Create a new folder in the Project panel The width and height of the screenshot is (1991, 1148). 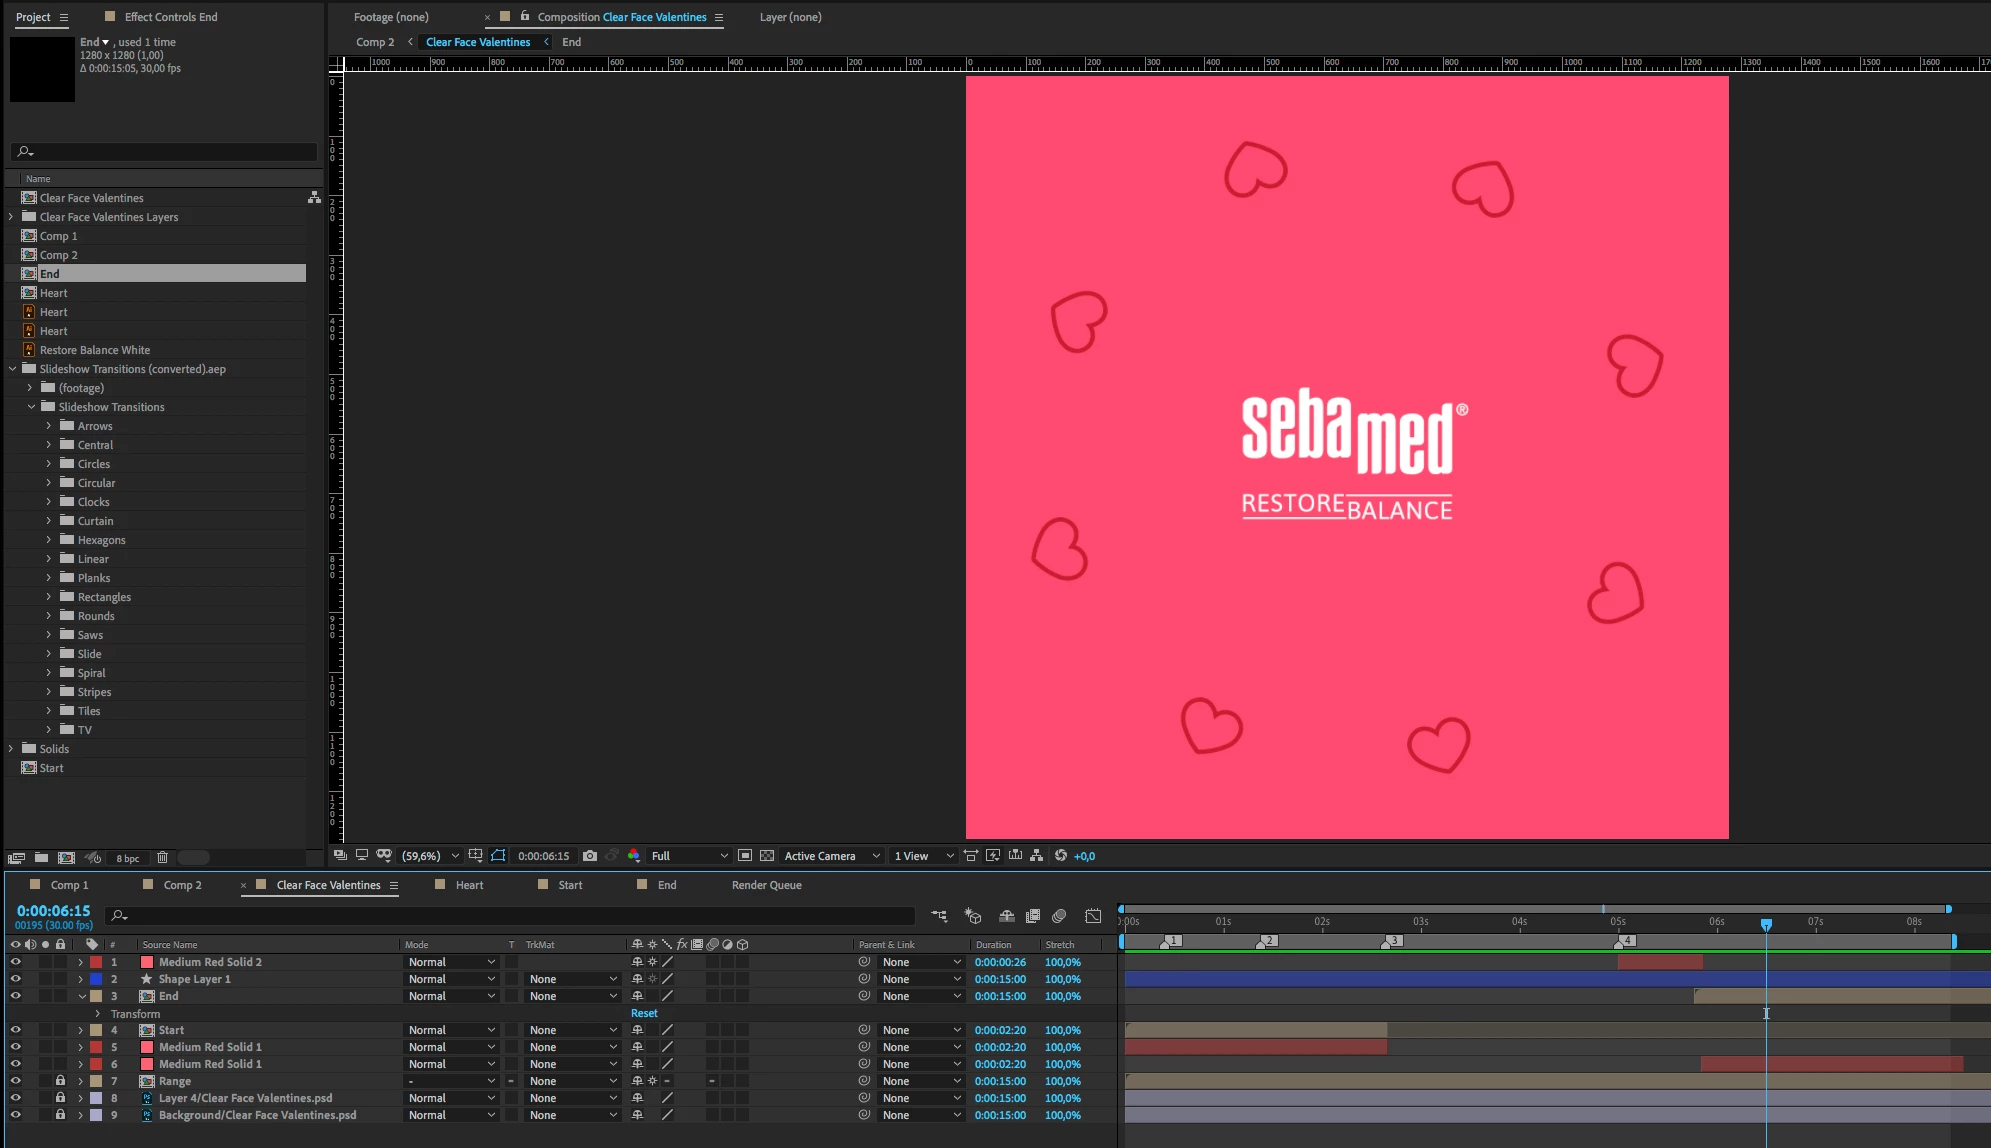click(x=41, y=858)
